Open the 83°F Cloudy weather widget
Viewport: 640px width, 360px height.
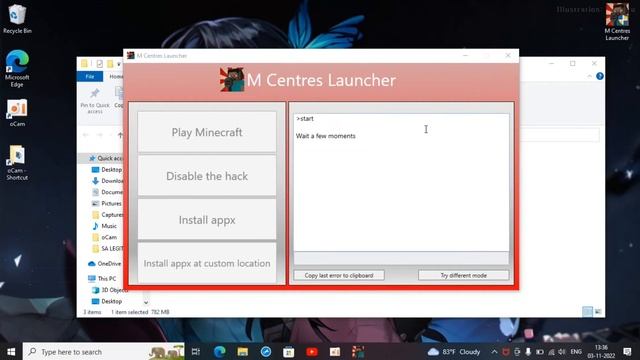pyautogui.click(x=454, y=351)
